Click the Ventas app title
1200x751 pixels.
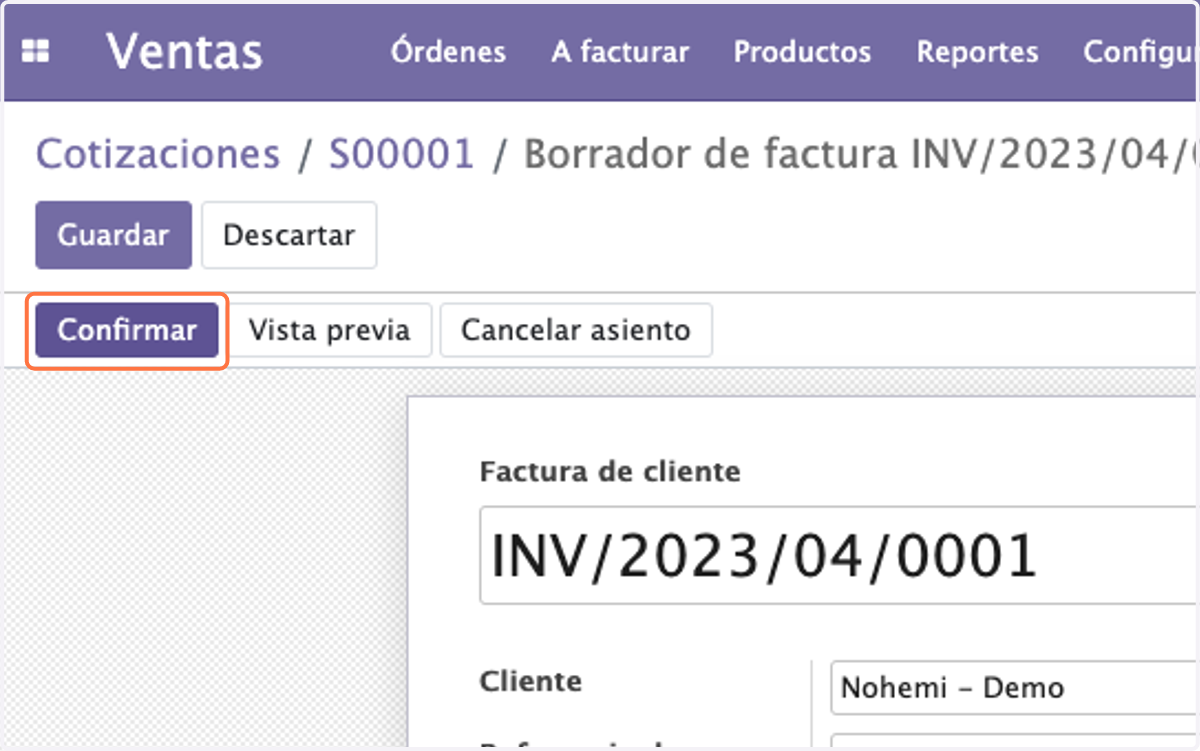pos(184,52)
